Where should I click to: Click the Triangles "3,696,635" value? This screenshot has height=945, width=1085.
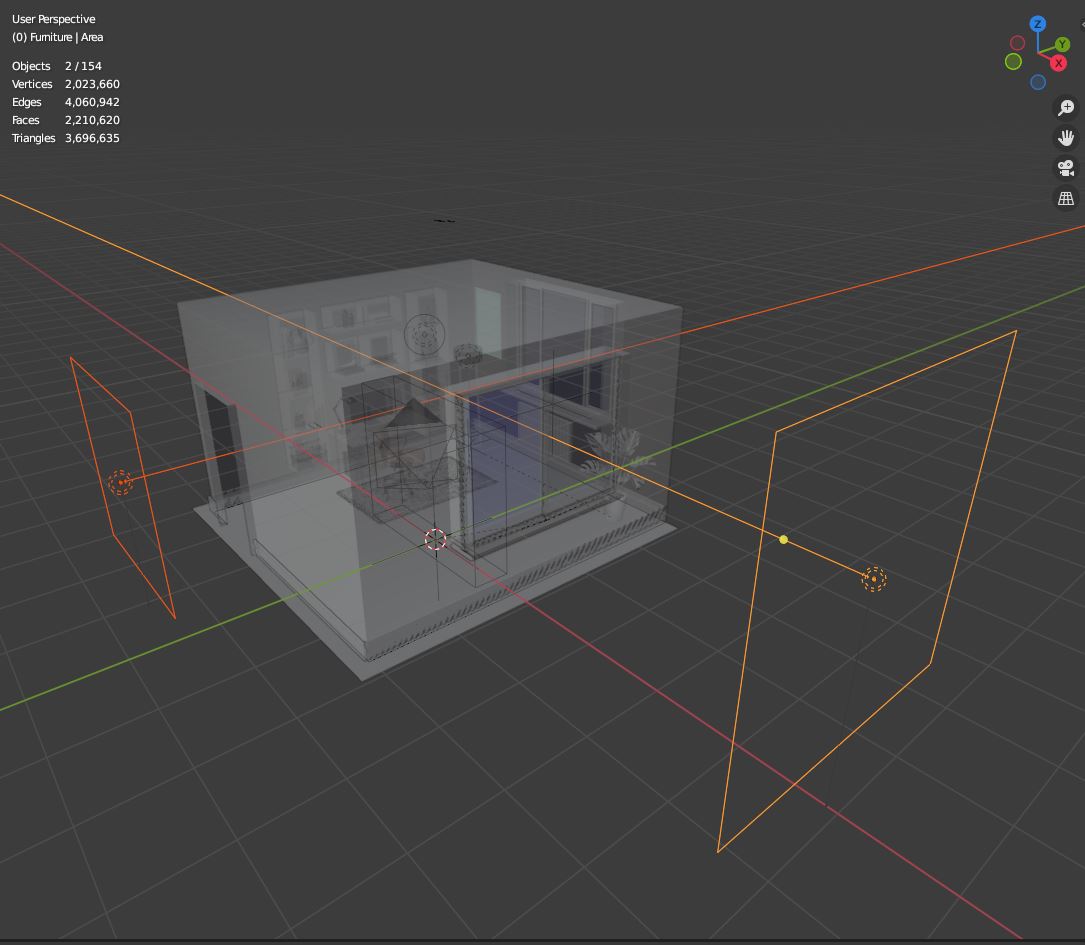coord(92,138)
